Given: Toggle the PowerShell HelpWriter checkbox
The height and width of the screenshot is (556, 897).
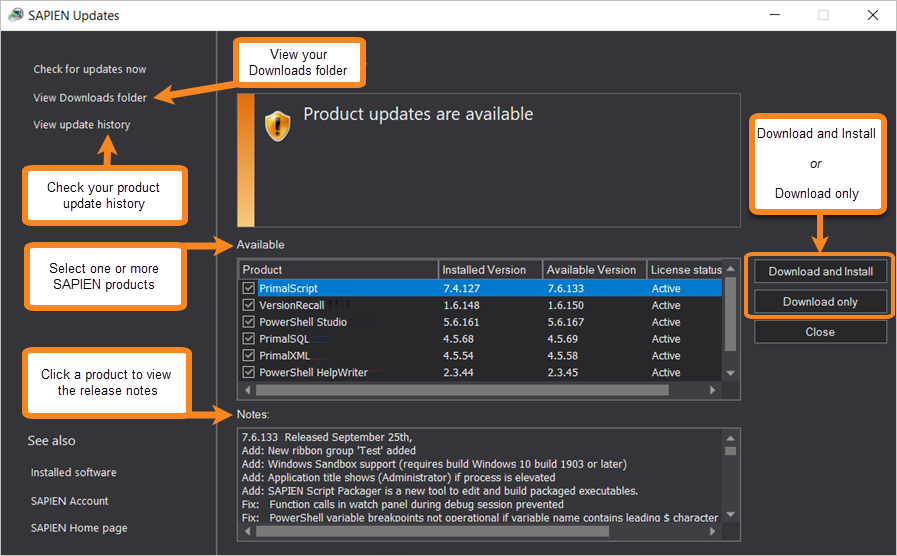Looking at the screenshot, I should pyautogui.click(x=248, y=372).
